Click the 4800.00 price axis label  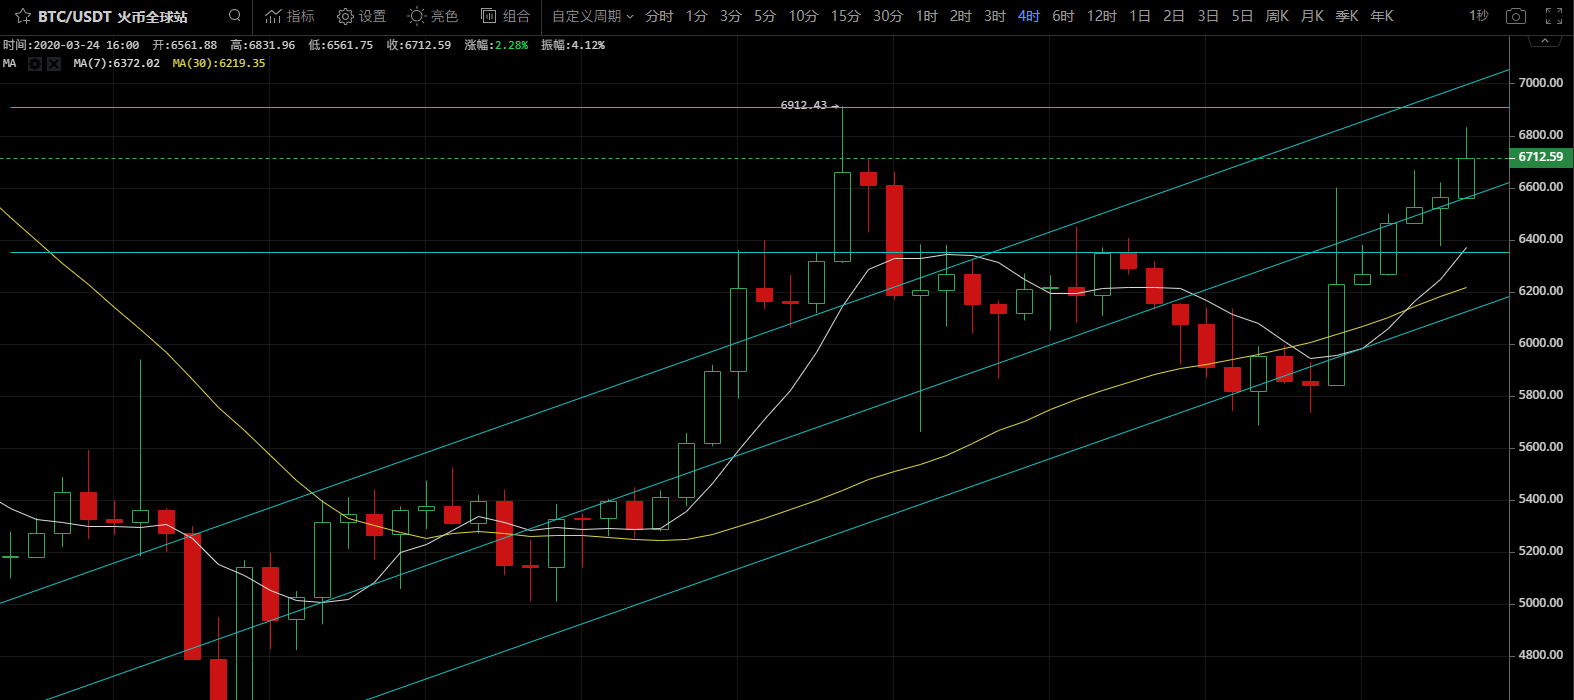pyautogui.click(x=1541, y=655)
